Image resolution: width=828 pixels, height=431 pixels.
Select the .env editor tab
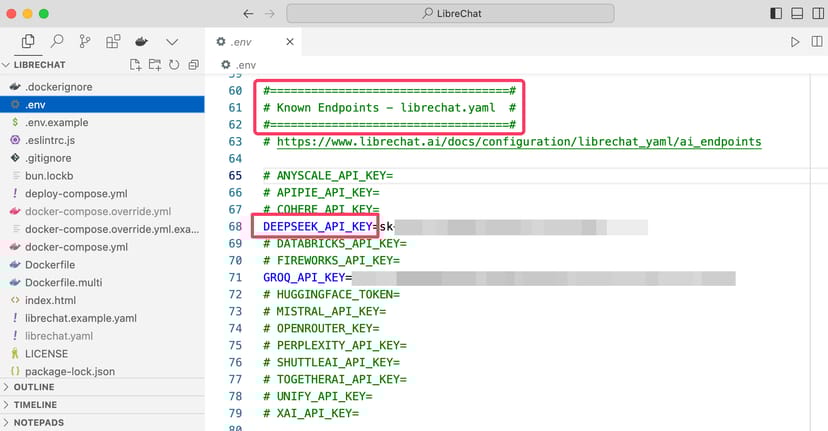tap(240, 42)
